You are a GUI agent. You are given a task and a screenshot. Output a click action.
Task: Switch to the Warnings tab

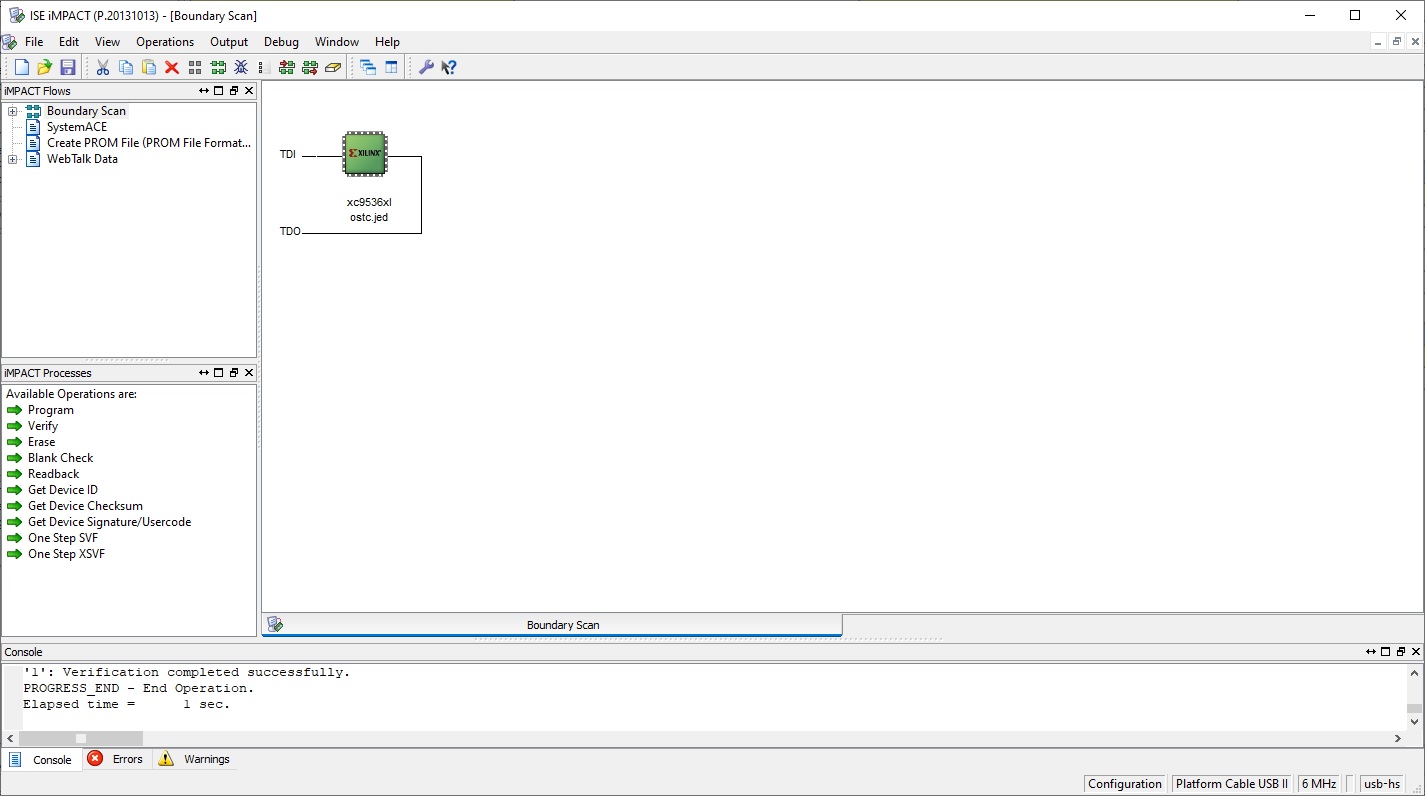[194, 759]
